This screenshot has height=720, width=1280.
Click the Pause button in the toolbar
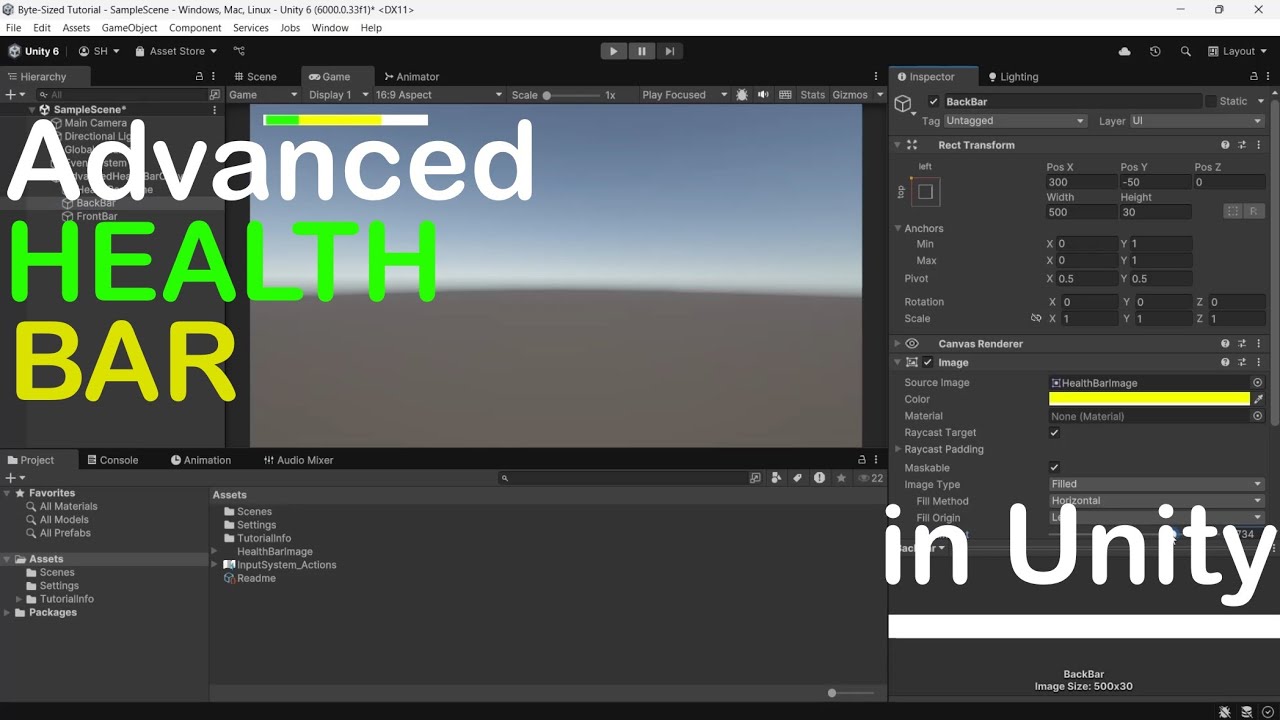pyautogui.click(x=642, y=51)
